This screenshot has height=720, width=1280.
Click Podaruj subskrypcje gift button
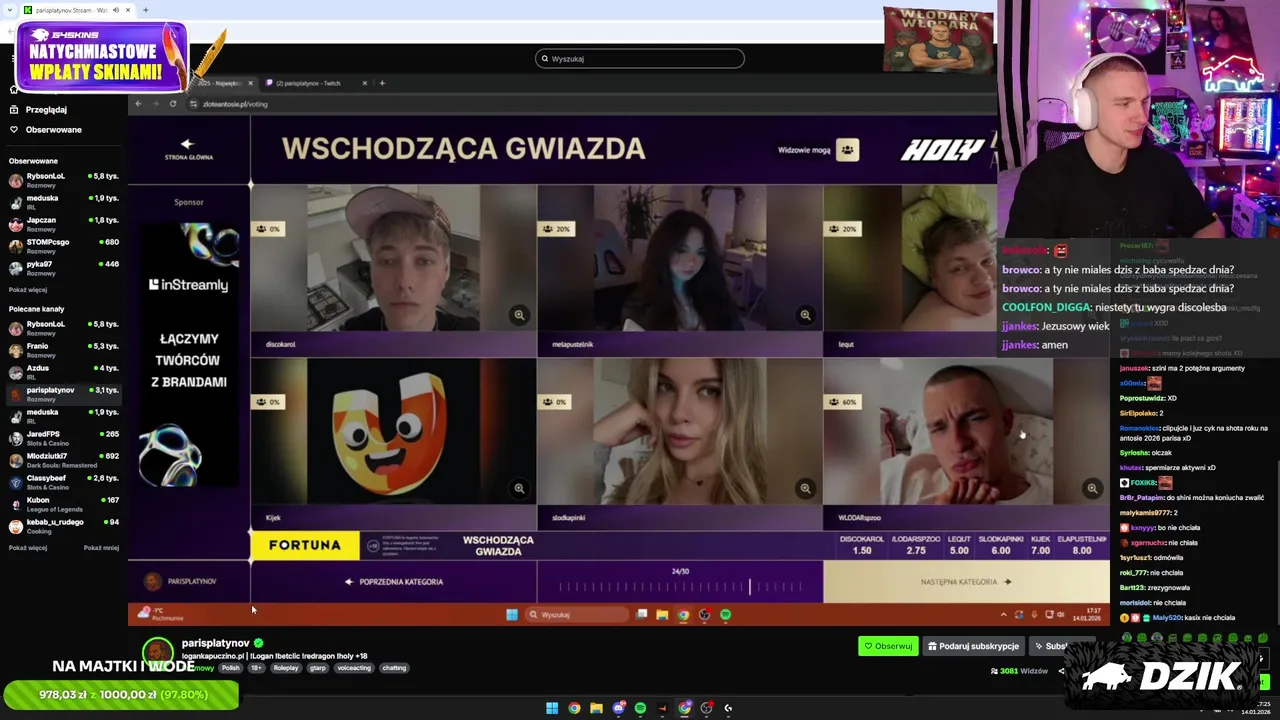tap(973, 646)
